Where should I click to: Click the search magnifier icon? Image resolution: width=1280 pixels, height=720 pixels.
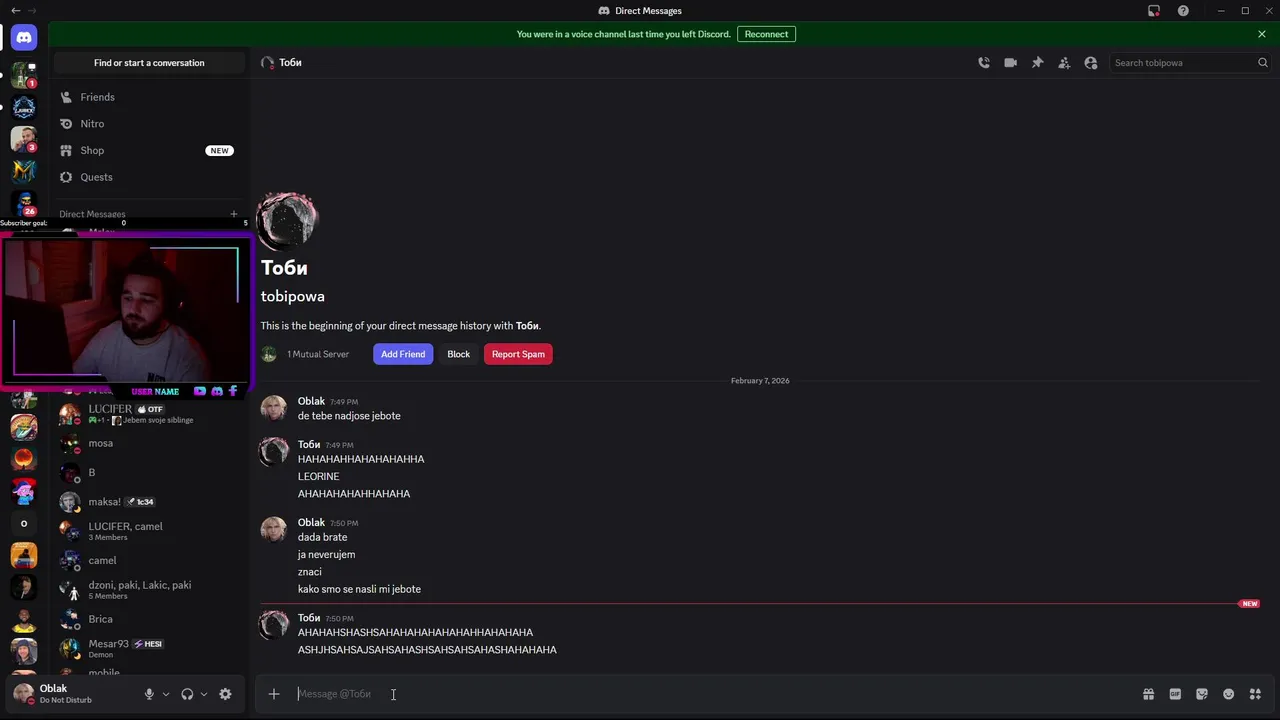(x=1263, y=62)
